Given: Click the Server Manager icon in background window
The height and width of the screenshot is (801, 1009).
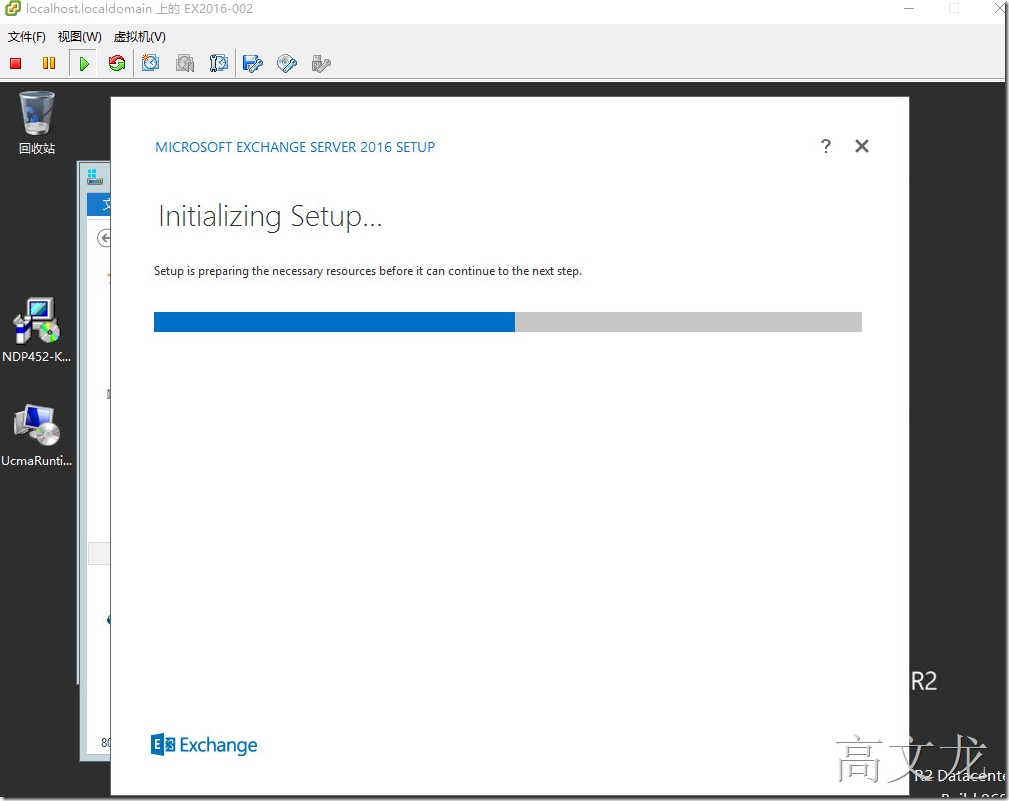Looking at the screenshot, I should [95, 176].
